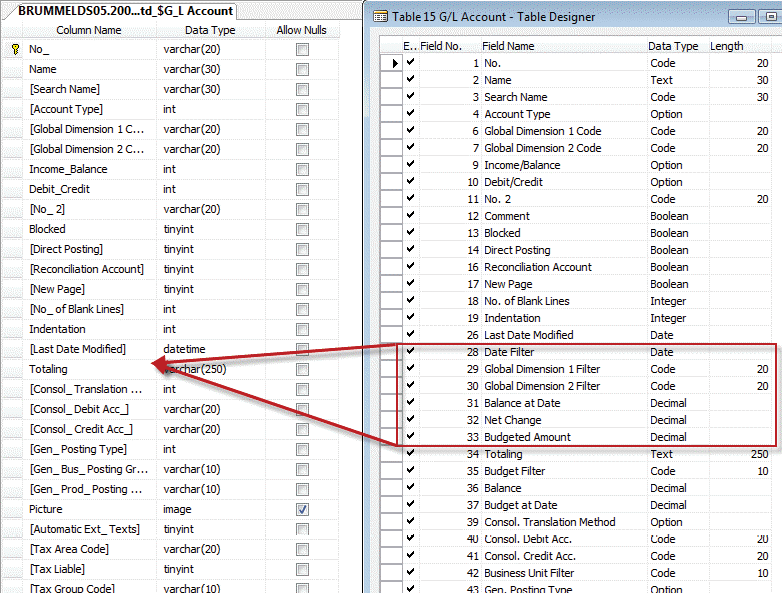The width and height of the screenshot is (782, 593).
Task: Toggle Allow Nulls checkbox for No_ column
Action: click(x=302, y=49)
